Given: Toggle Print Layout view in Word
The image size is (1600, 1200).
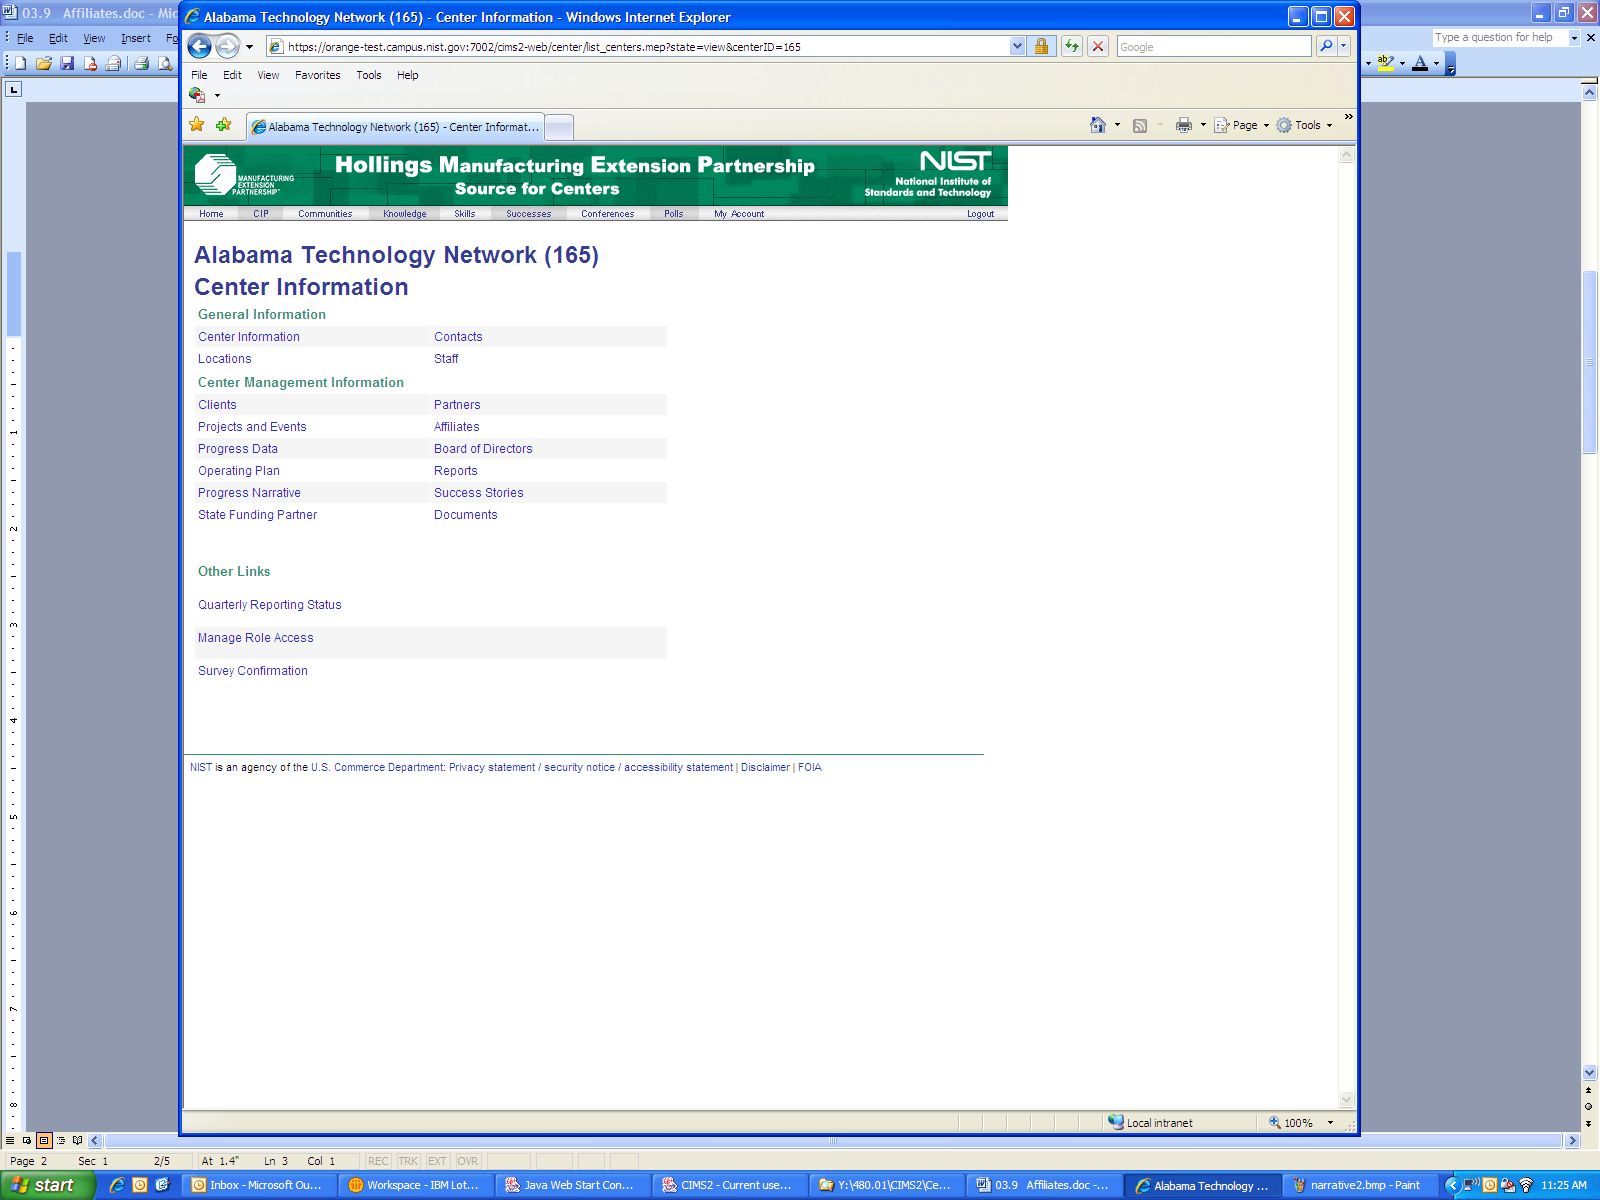Looking at the screenshot, I should [44, 1140].
